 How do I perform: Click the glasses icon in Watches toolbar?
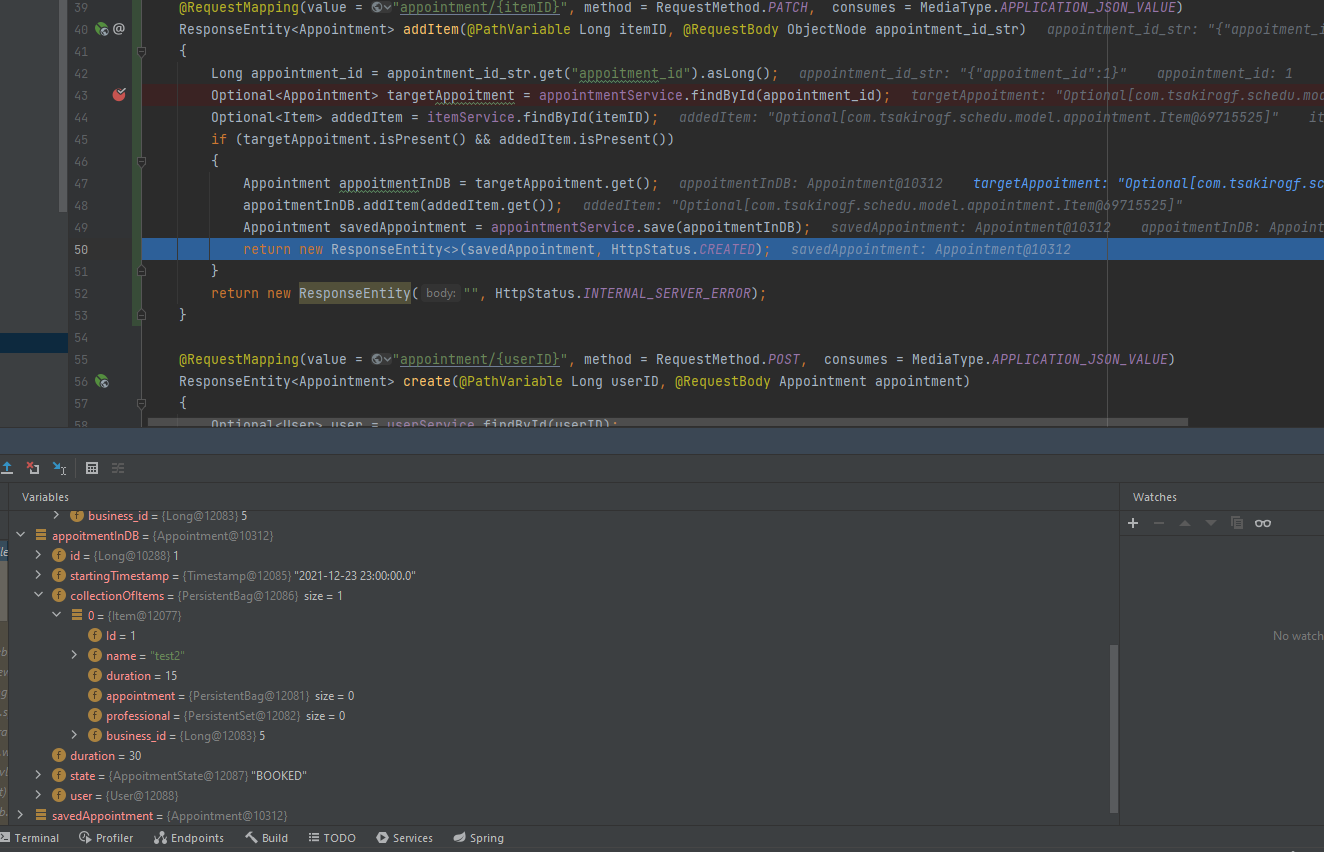(x=1263, y=523)
